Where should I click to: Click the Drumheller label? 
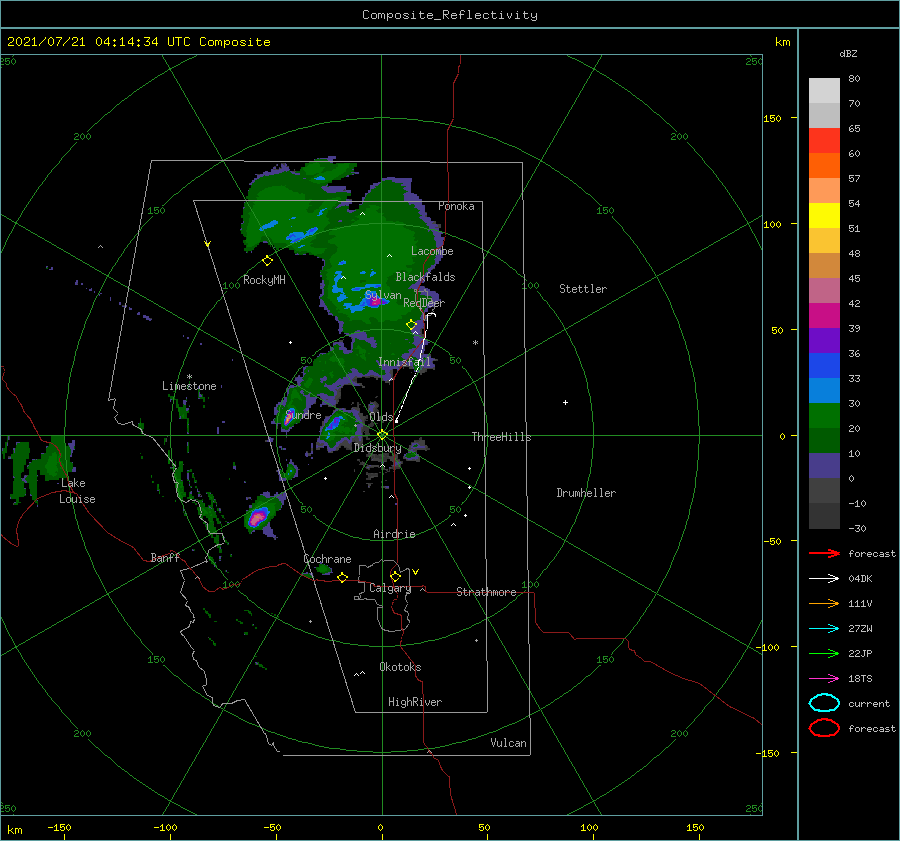click(586, 493)
